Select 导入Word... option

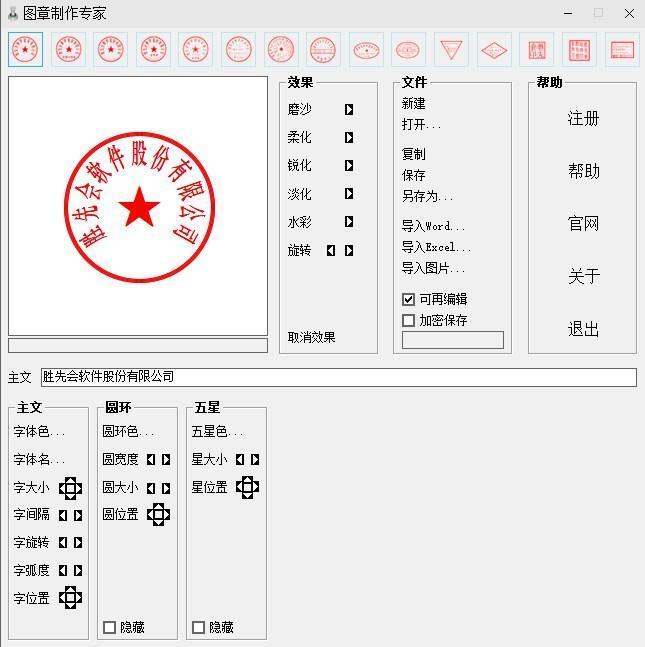[433, 226]
